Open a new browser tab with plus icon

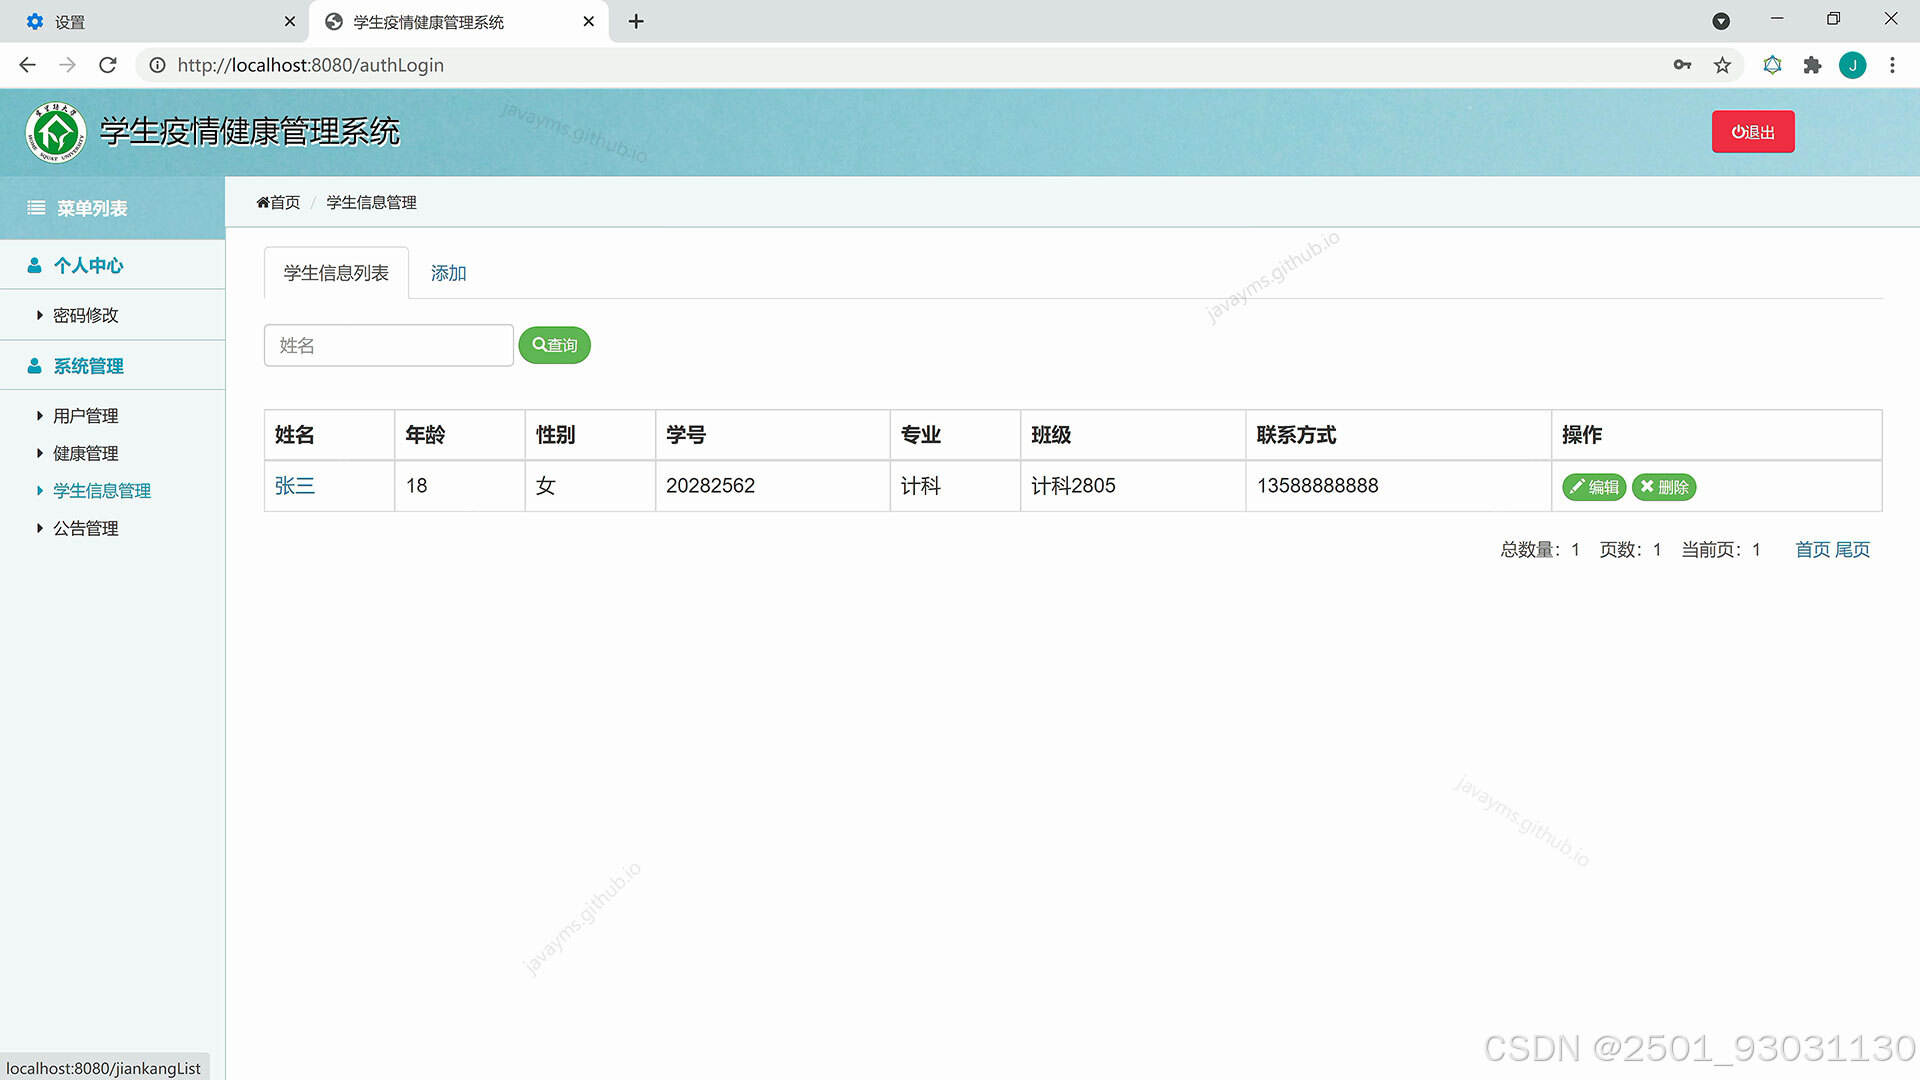636,21
